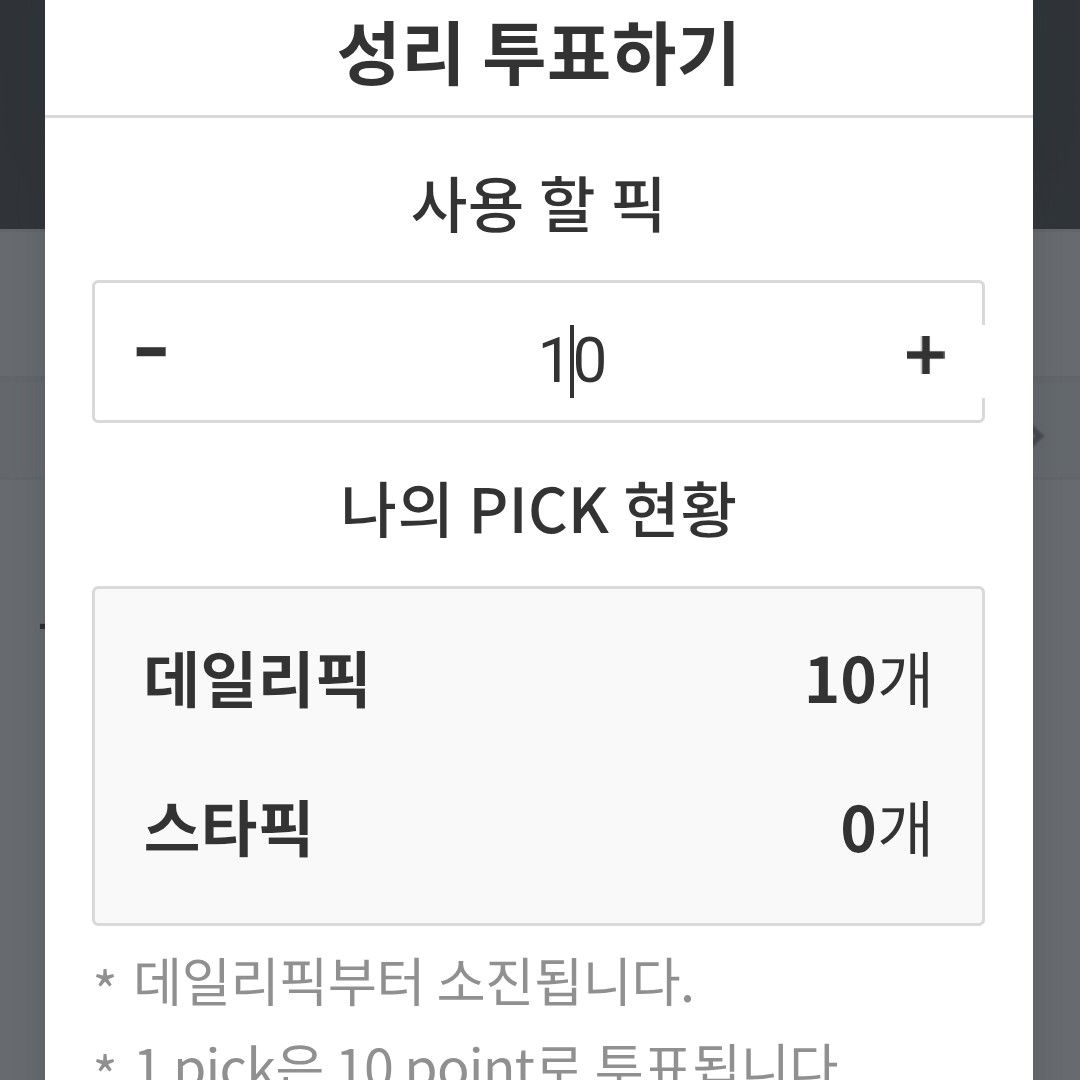Tap the dark header strip at top left
The image size is (1080, 1080).
[21, 110]
